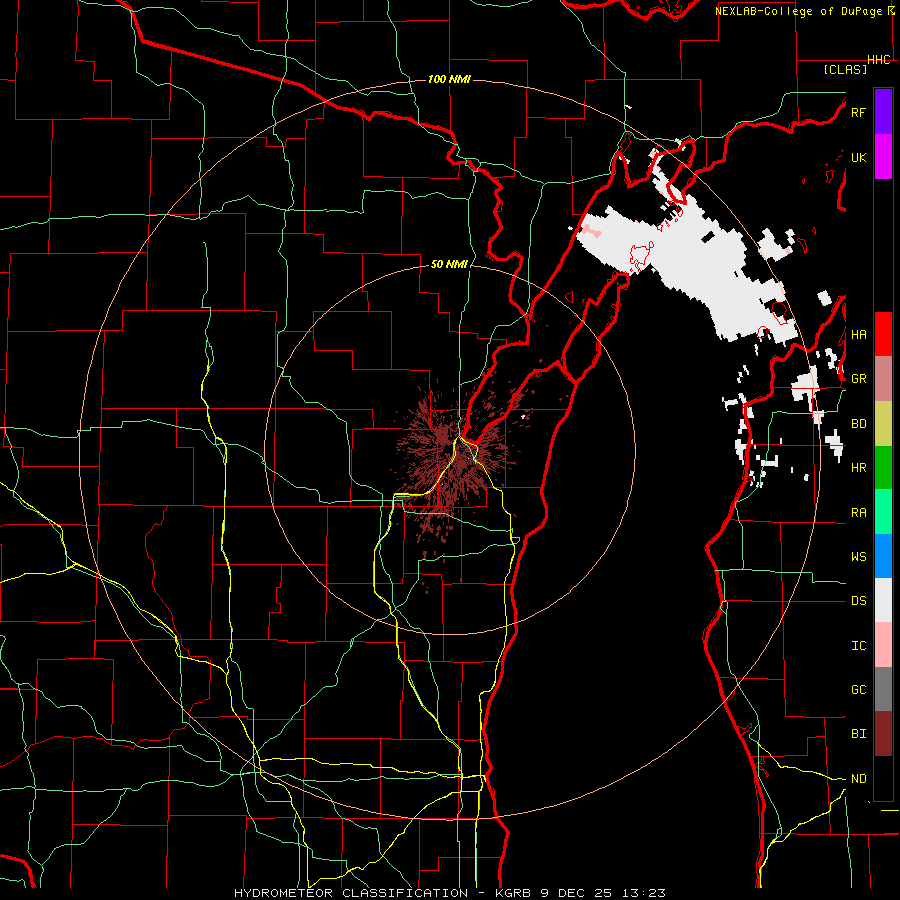Click the UK legend label
The width and height of the screenshot is (900, 900).
tap(858, 157)
